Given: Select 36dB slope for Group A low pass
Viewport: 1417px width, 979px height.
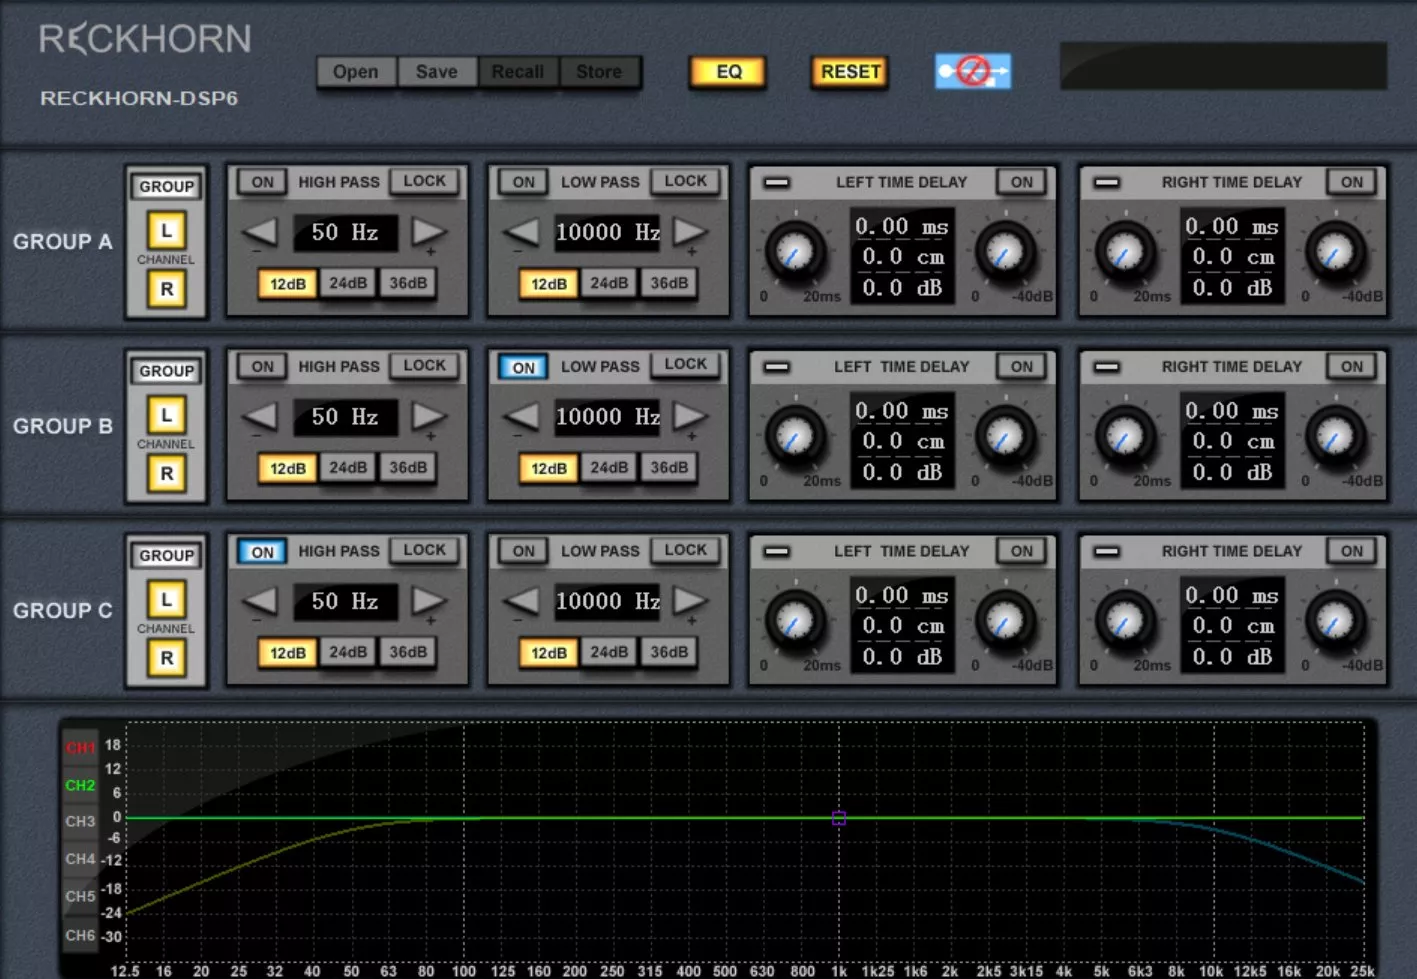Looking at the screenshot, I should (x=669, y=283).
